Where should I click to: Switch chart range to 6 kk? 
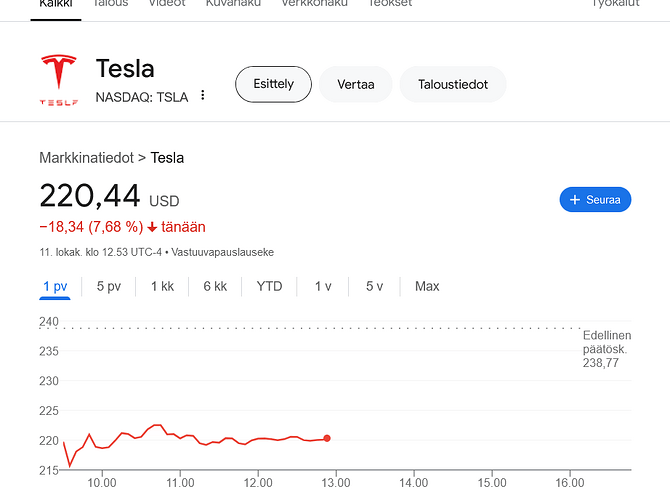215,286
